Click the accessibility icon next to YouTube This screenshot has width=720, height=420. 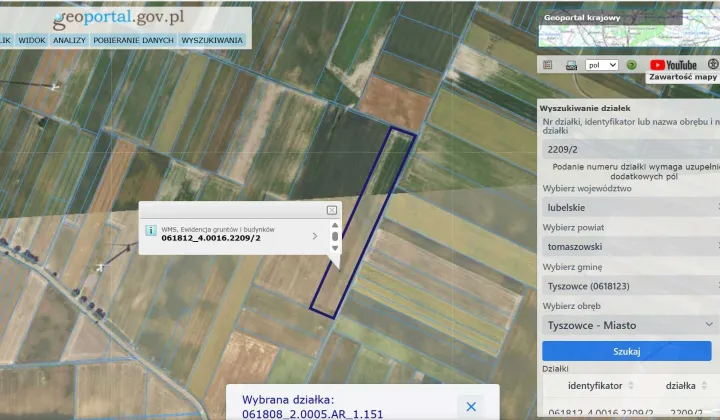pos(713,64)
